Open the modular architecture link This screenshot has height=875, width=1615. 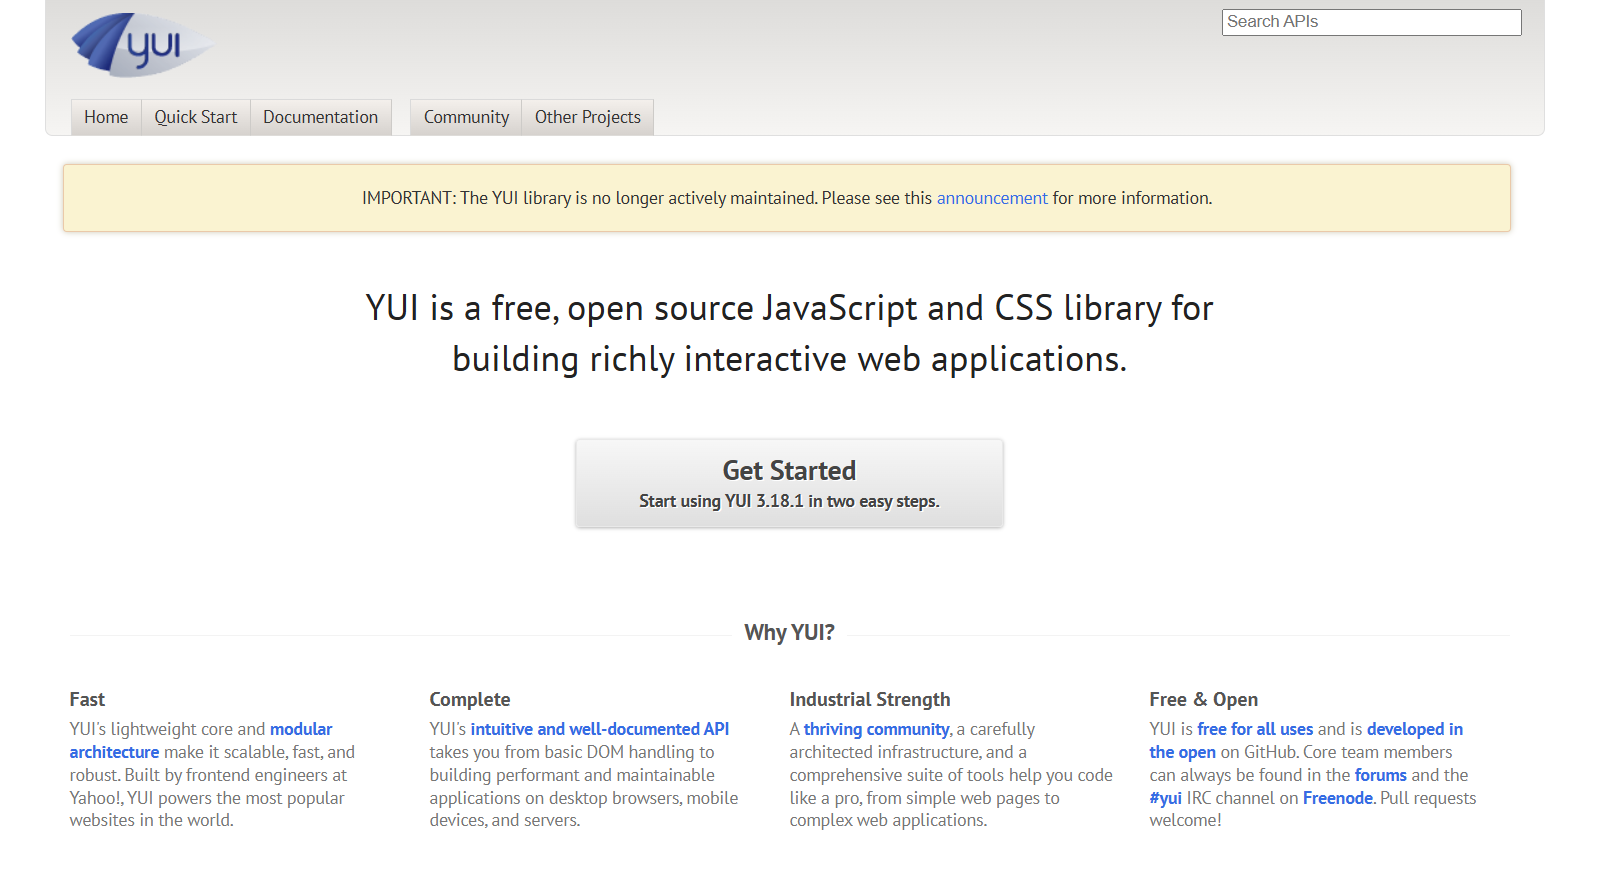tap(300, 729)
